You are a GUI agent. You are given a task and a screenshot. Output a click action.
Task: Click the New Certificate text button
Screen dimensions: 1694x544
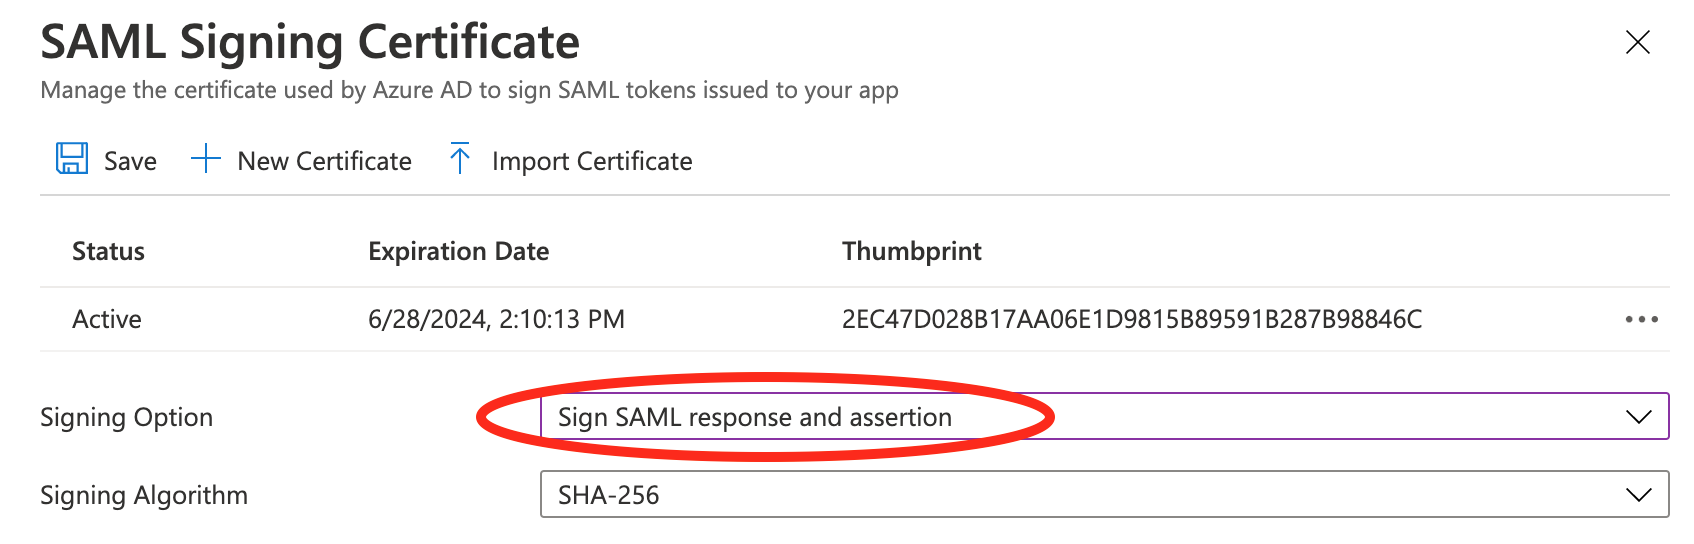[324, 161]
